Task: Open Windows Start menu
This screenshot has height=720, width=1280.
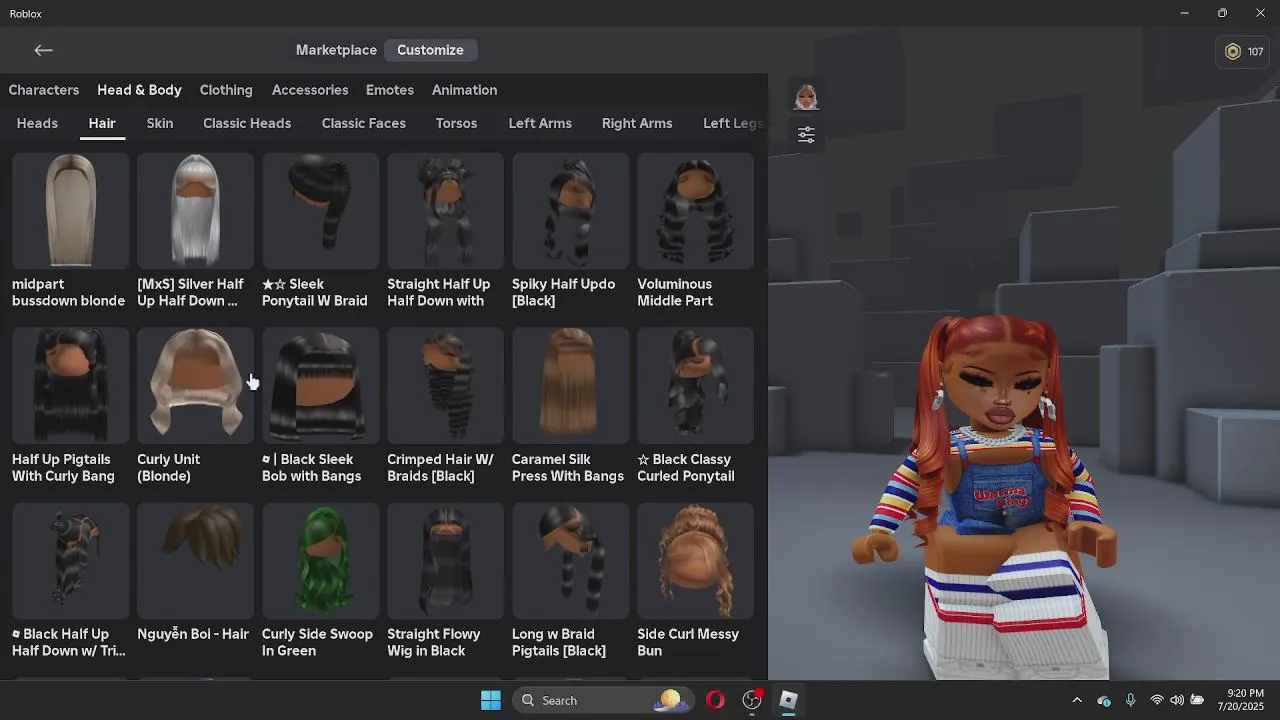Action: [491, 700]
